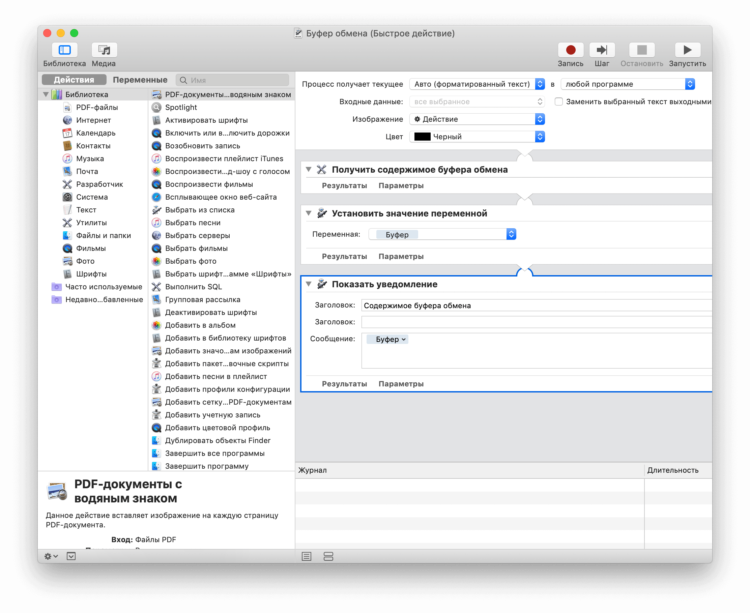Image resolution: width=750 pixels, height=613 pixels.
Task: Open the любой программе dropdown
Action: pyautogui.click(x=628, y=84)
